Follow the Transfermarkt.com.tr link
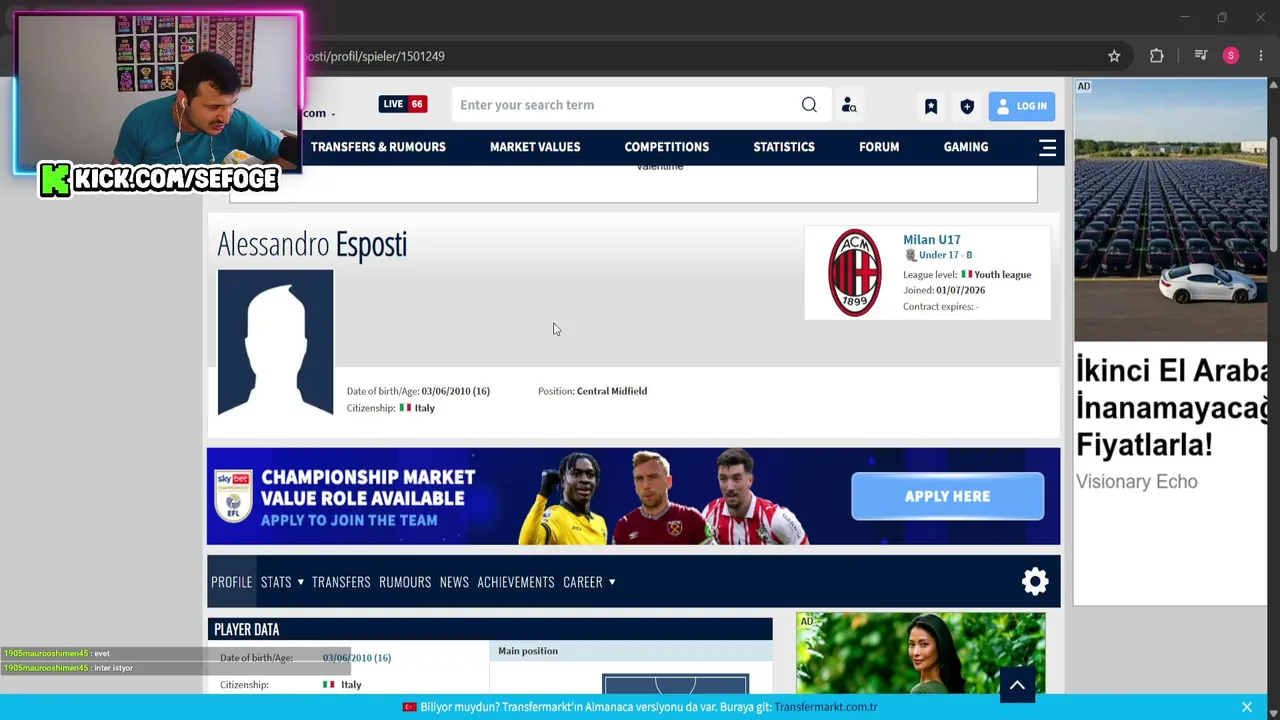 pos(826,707)
